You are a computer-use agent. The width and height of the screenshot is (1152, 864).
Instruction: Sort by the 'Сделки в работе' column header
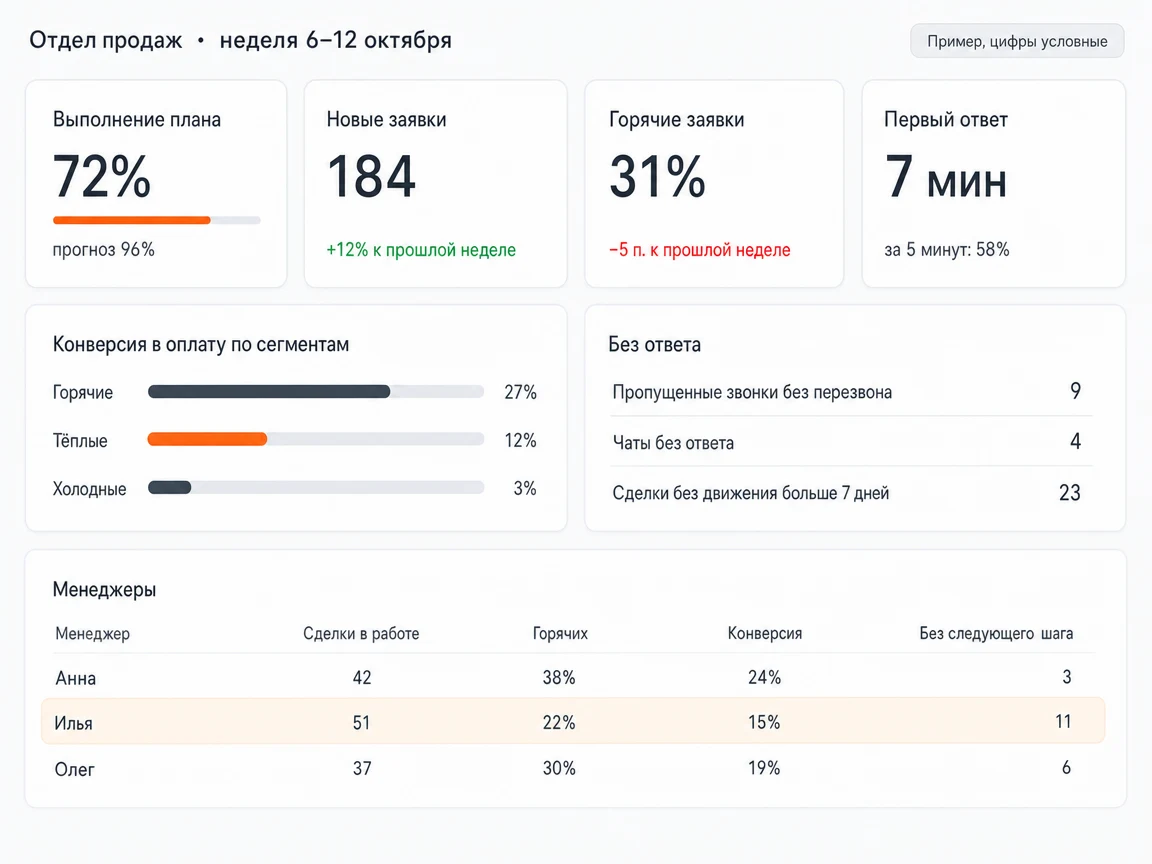click(x=361, y=633)
